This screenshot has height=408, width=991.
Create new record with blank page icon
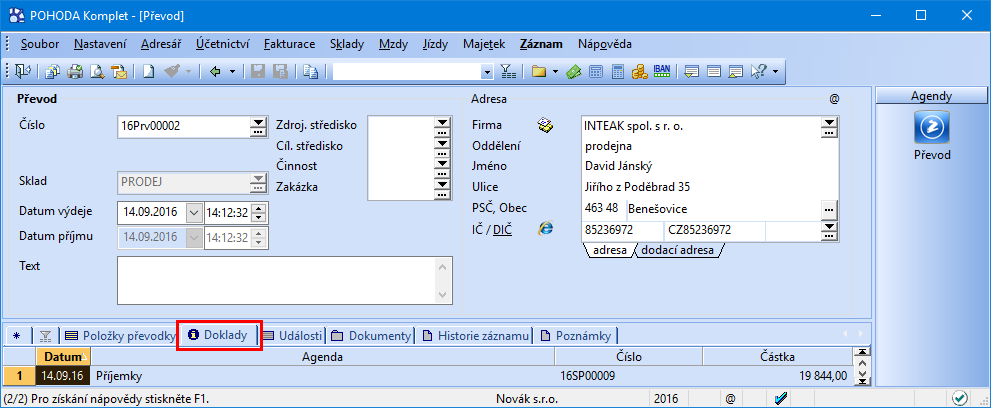[148, 71]
